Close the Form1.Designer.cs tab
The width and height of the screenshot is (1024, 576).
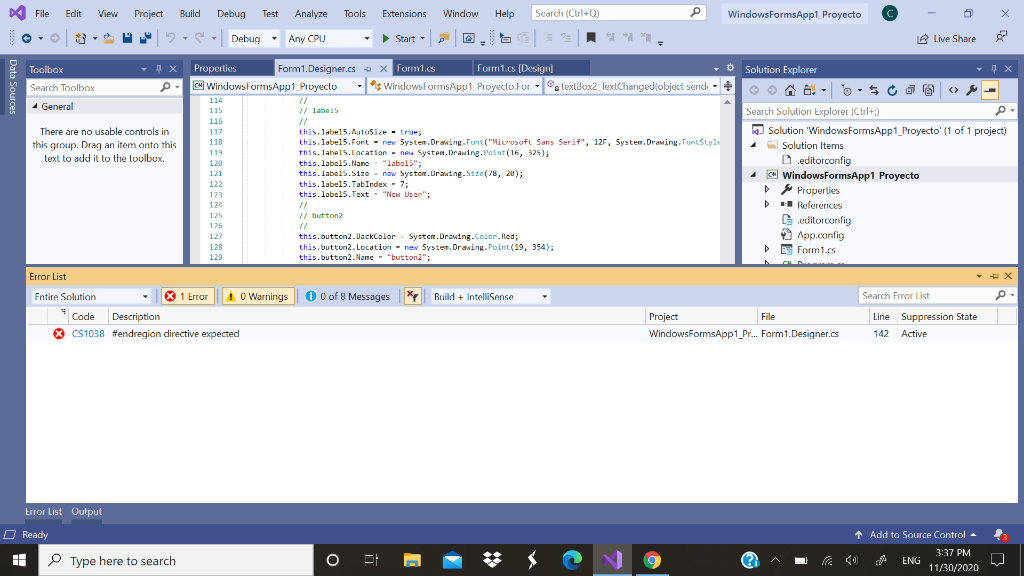pos(383,69)
